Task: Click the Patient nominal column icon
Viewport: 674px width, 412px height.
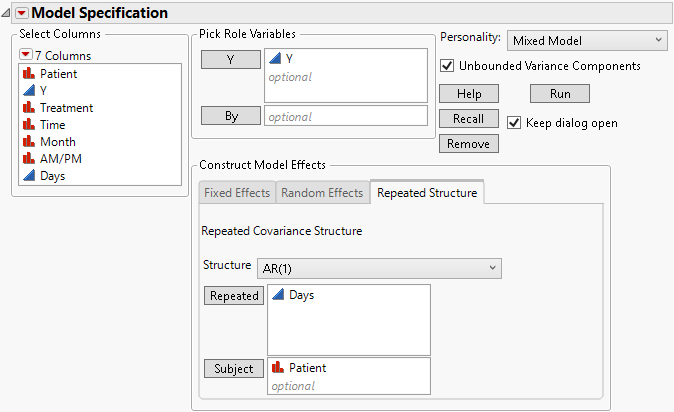Action: [28, 74]
